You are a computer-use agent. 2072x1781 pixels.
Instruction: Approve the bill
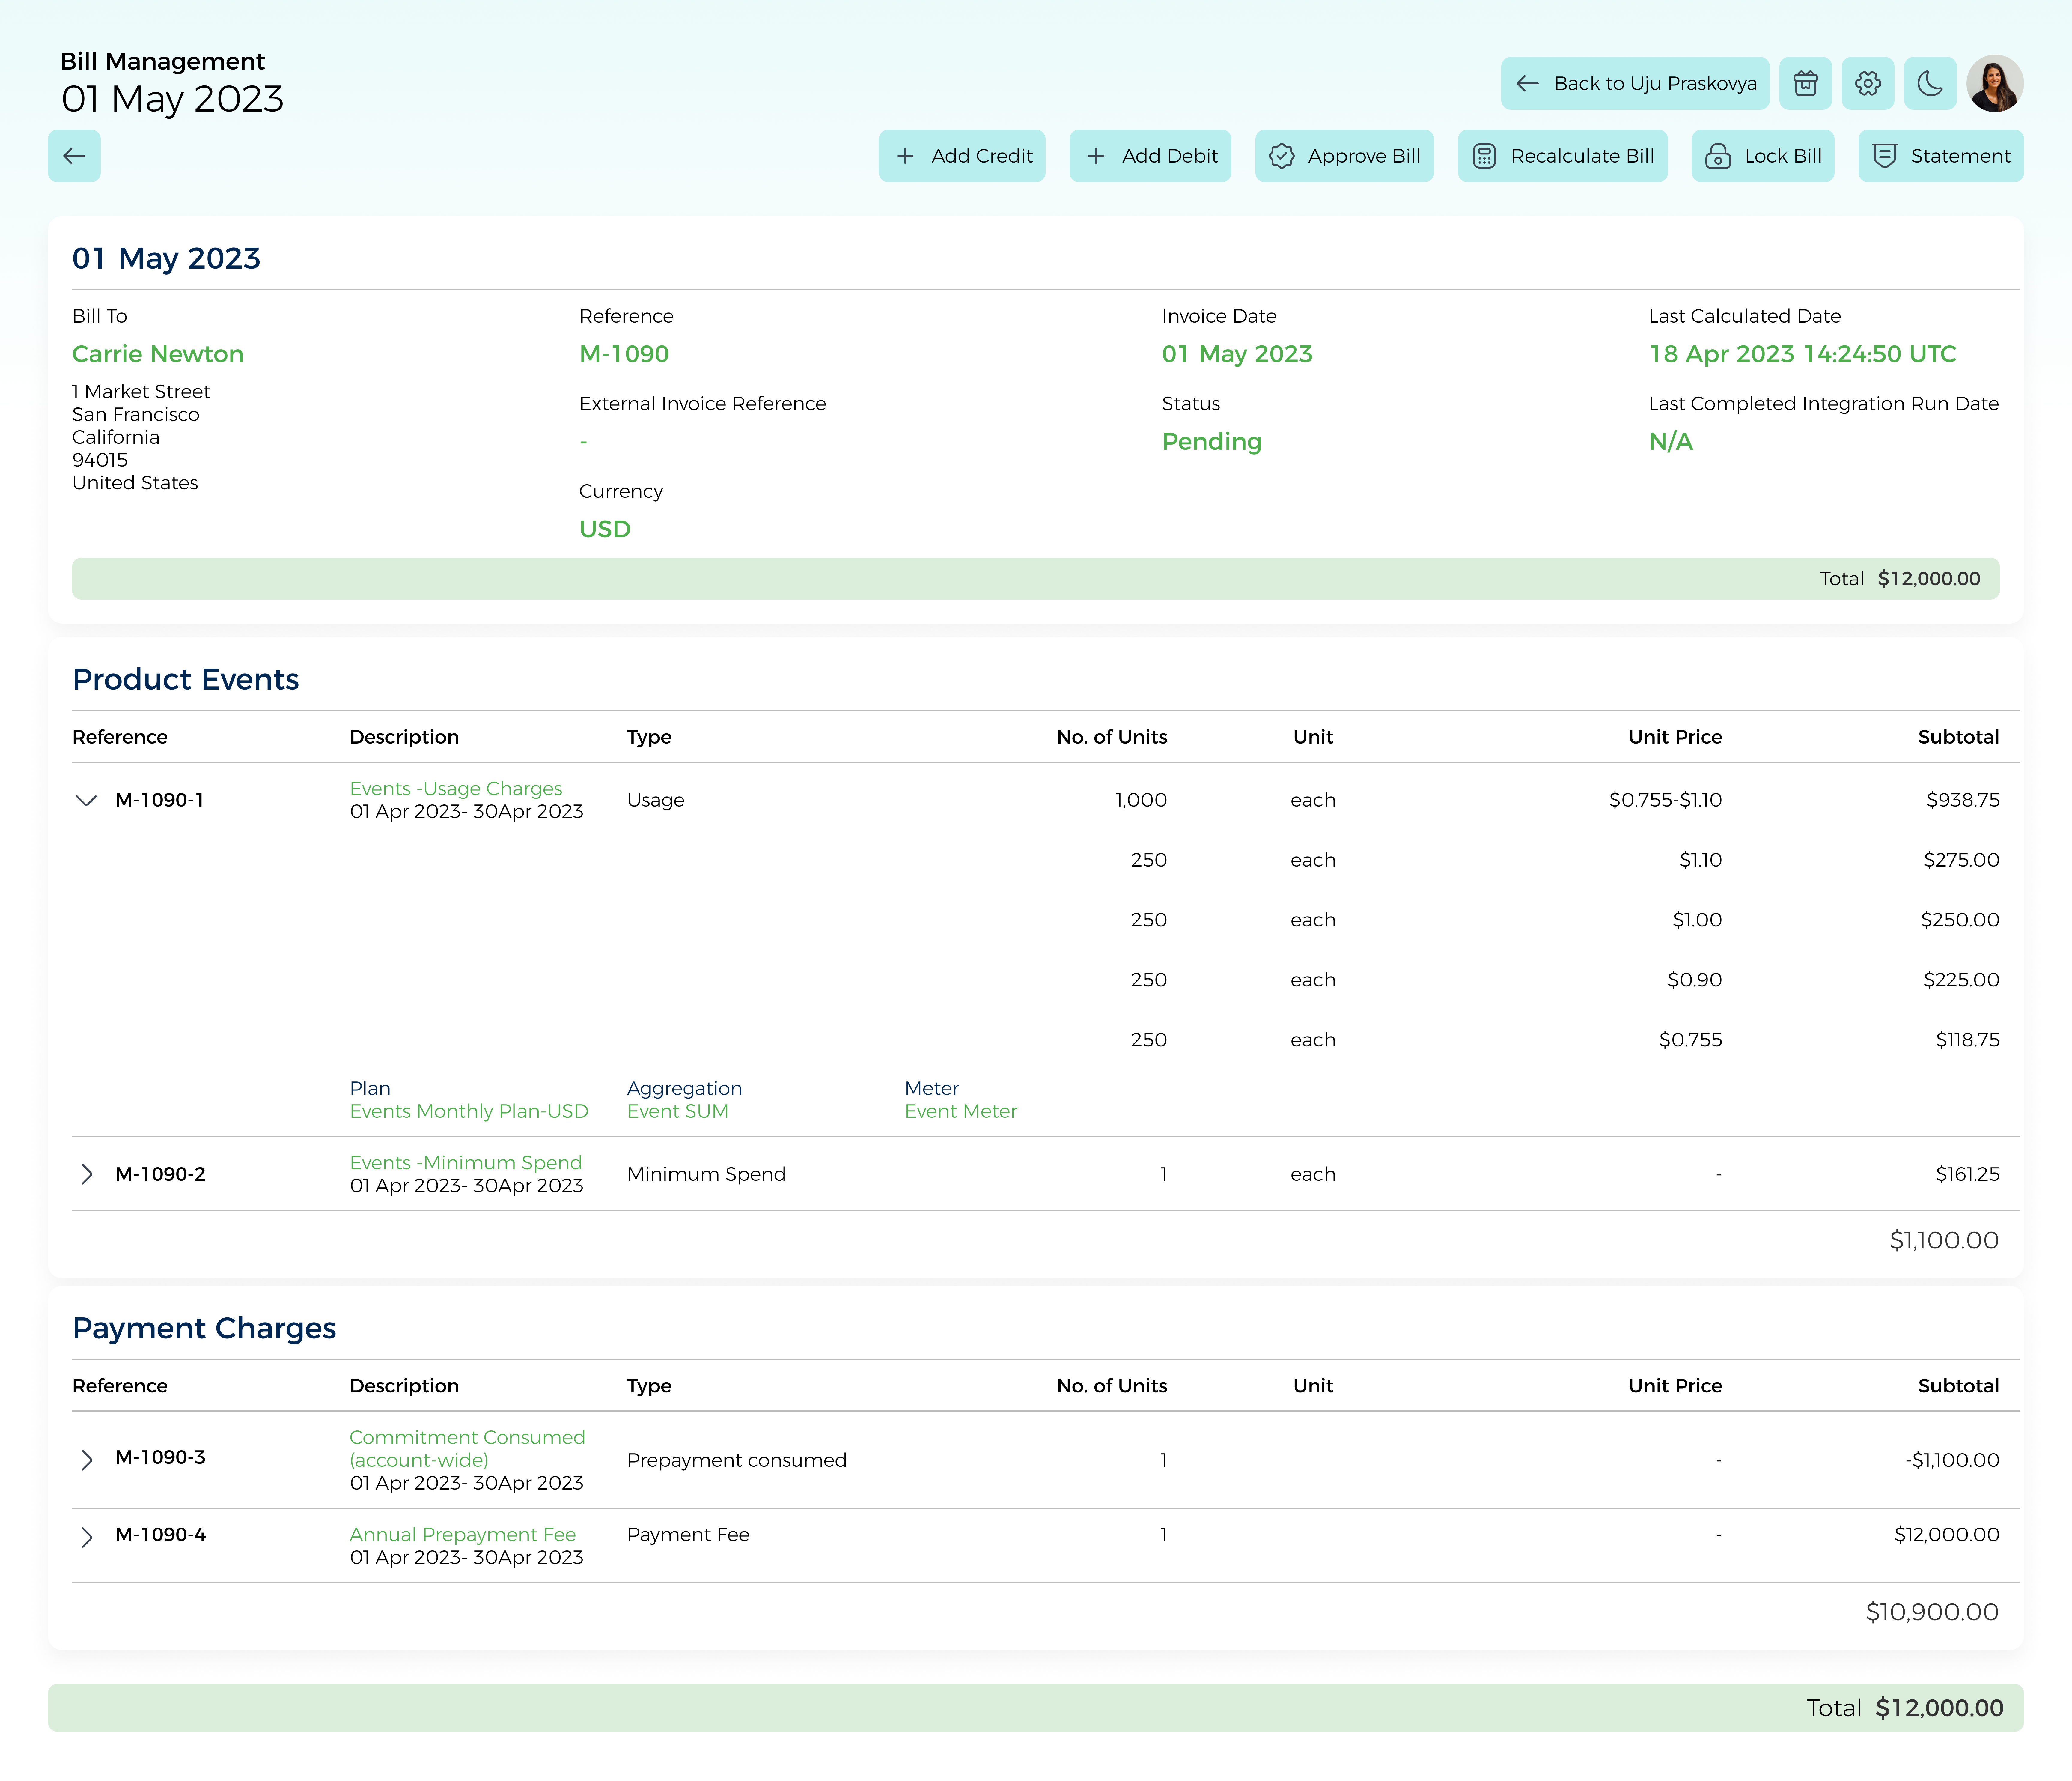pos(1344,156)
